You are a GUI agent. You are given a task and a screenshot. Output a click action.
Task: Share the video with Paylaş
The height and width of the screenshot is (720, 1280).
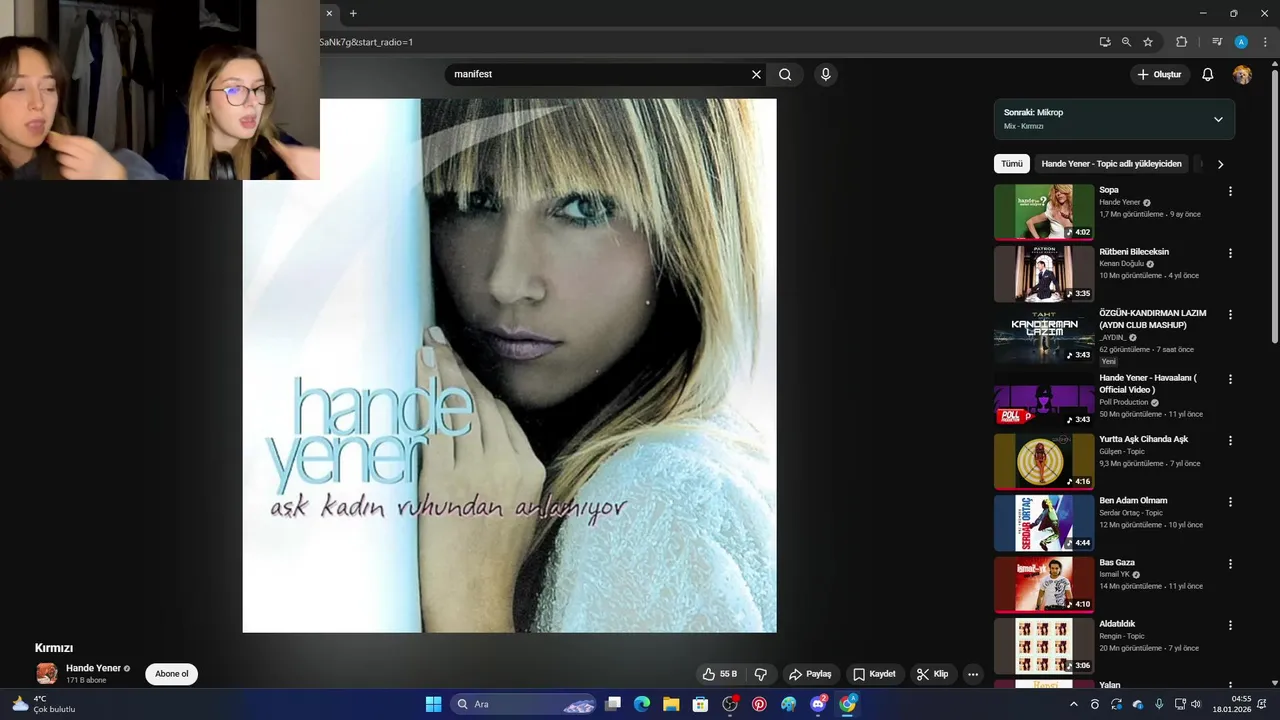tap(810, 674)
